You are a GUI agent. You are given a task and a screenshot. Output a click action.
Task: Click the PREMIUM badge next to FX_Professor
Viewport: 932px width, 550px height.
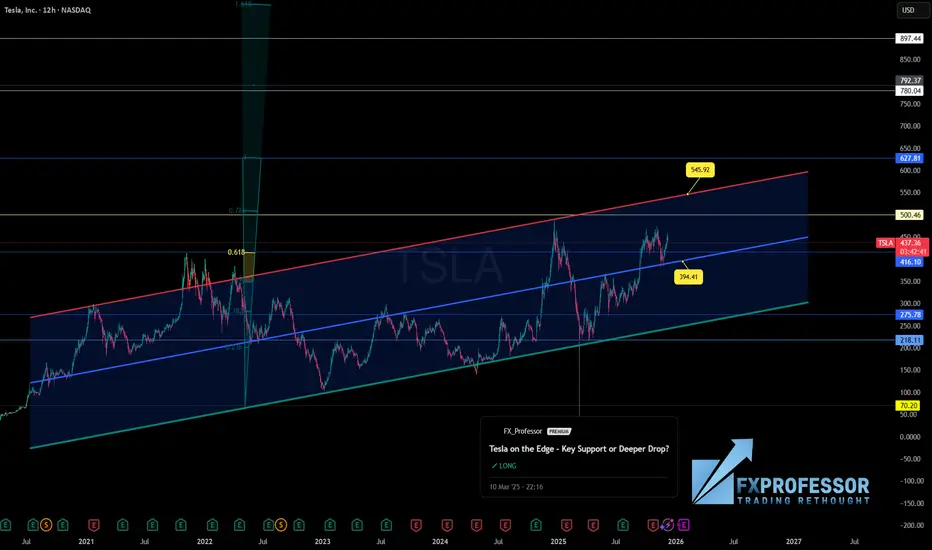559,431
